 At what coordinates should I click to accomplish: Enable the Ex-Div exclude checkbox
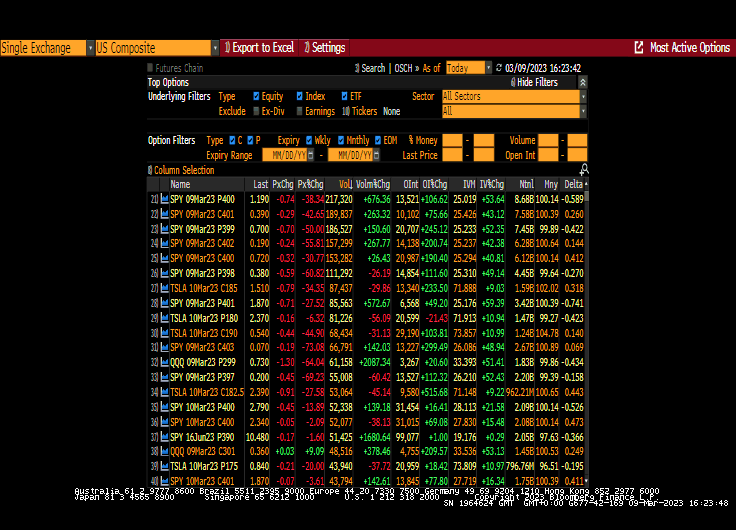(x=257, y=111)
